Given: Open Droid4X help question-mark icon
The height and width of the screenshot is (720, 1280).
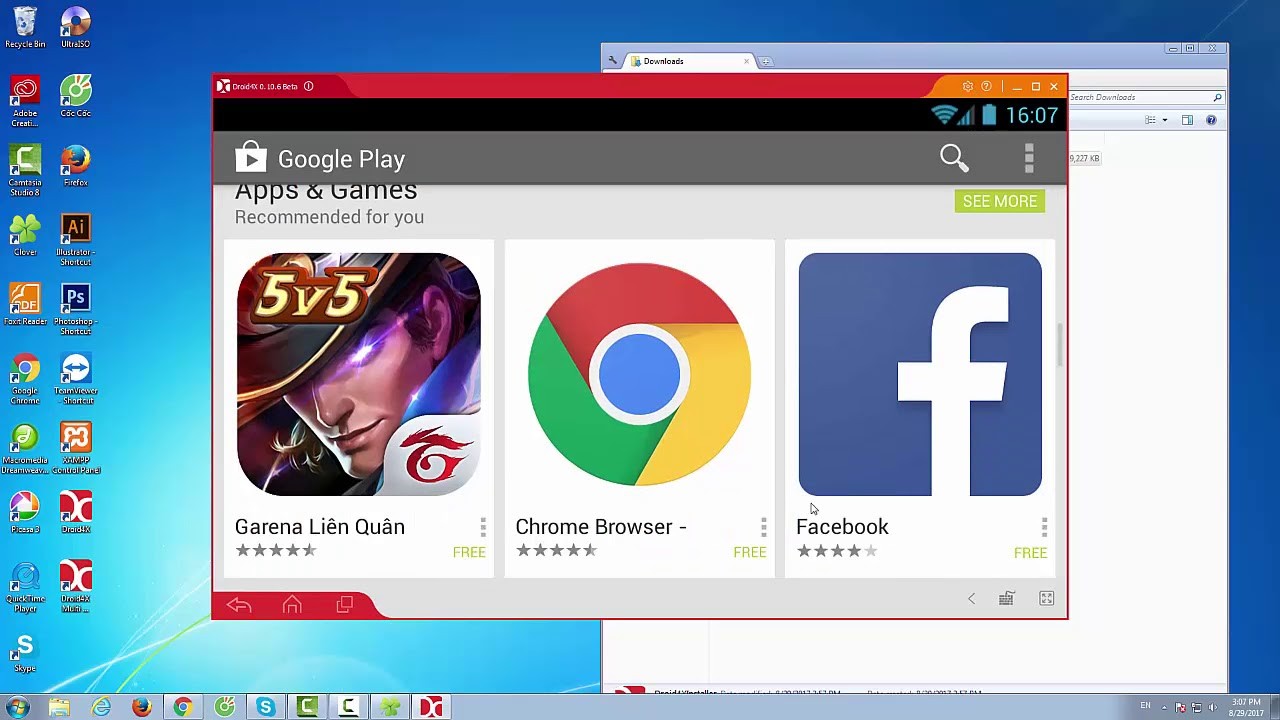Looking at the screenshot, I should [987, 86].
